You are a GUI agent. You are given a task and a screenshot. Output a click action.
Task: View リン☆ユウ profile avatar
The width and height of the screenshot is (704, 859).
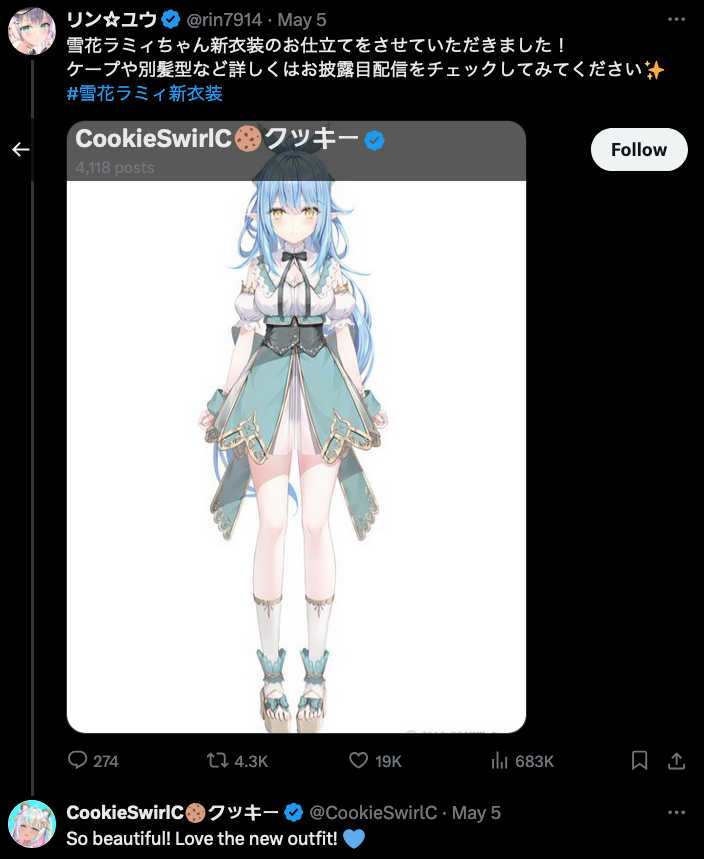point(32,31)
